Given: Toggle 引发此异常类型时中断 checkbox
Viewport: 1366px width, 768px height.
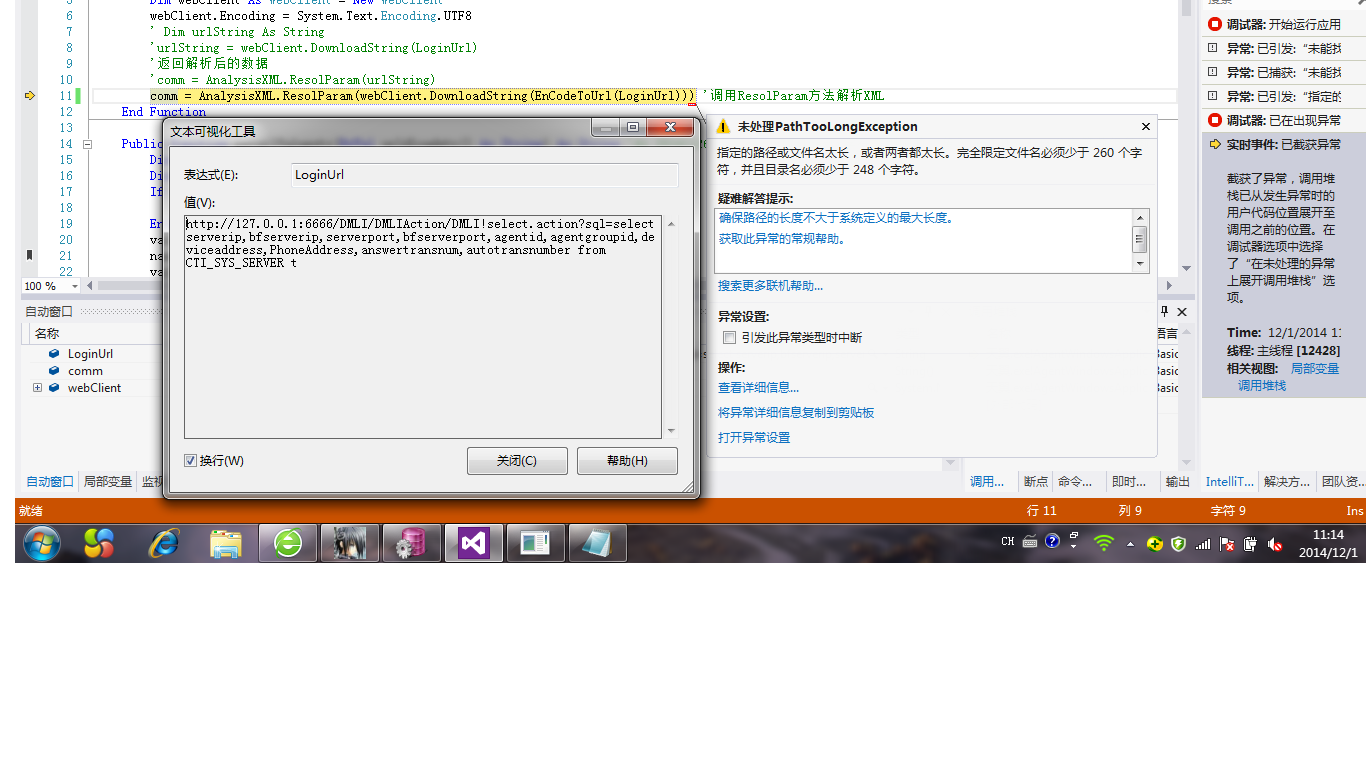Looking at the screenshot, I should pyautogui.click(x=730, y=338).
